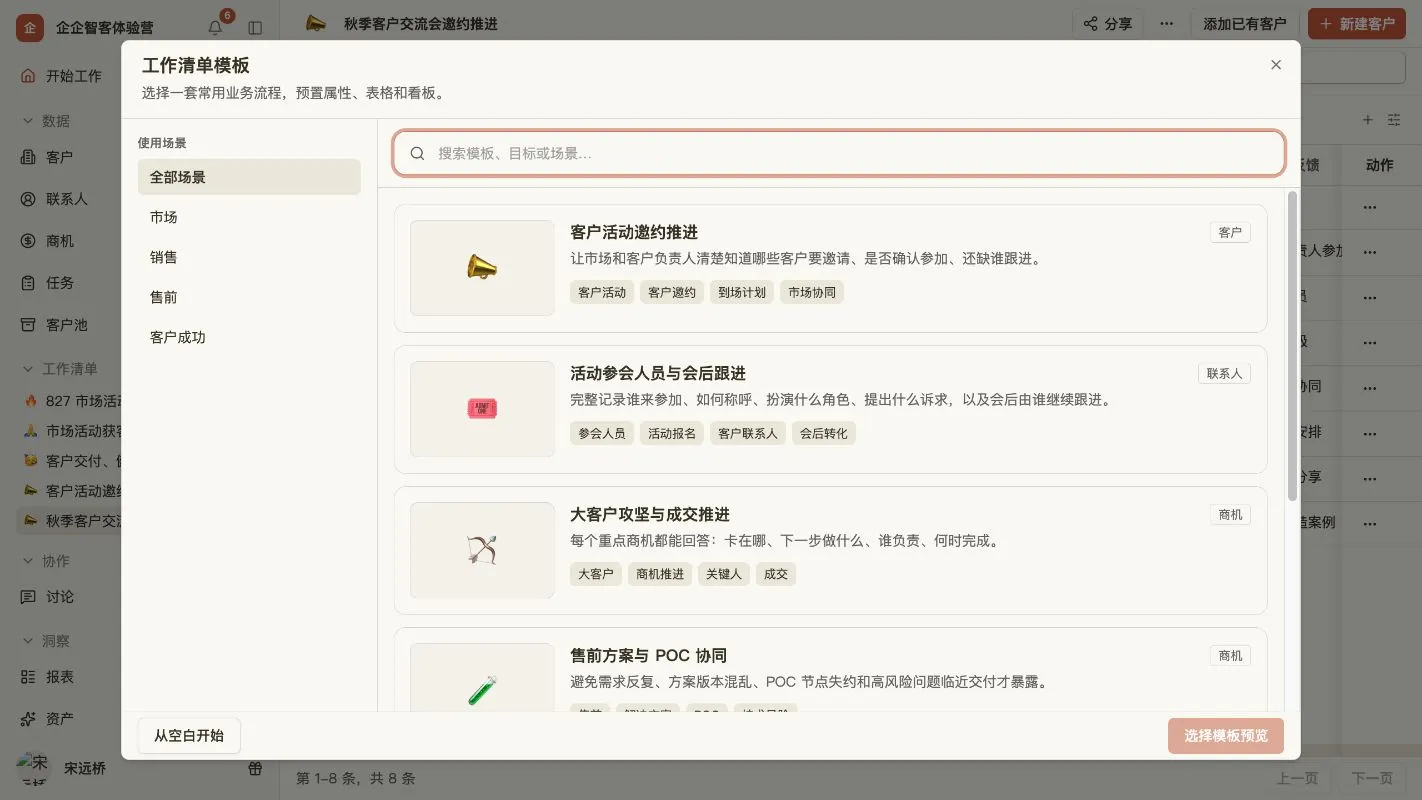This screenshot has width=1422, height=800.
Task: Click 从空白开始 button
Action: [189, 735]
